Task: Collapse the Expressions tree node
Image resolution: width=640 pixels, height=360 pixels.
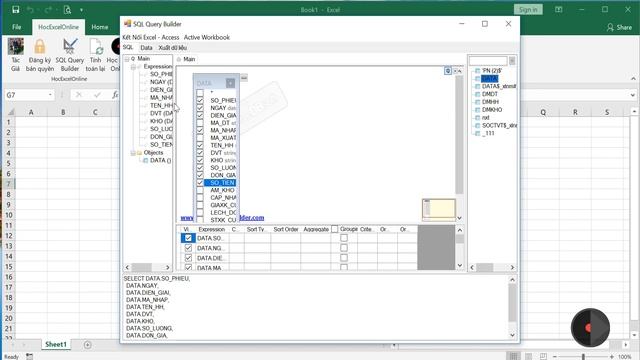Action: (133, 67)
